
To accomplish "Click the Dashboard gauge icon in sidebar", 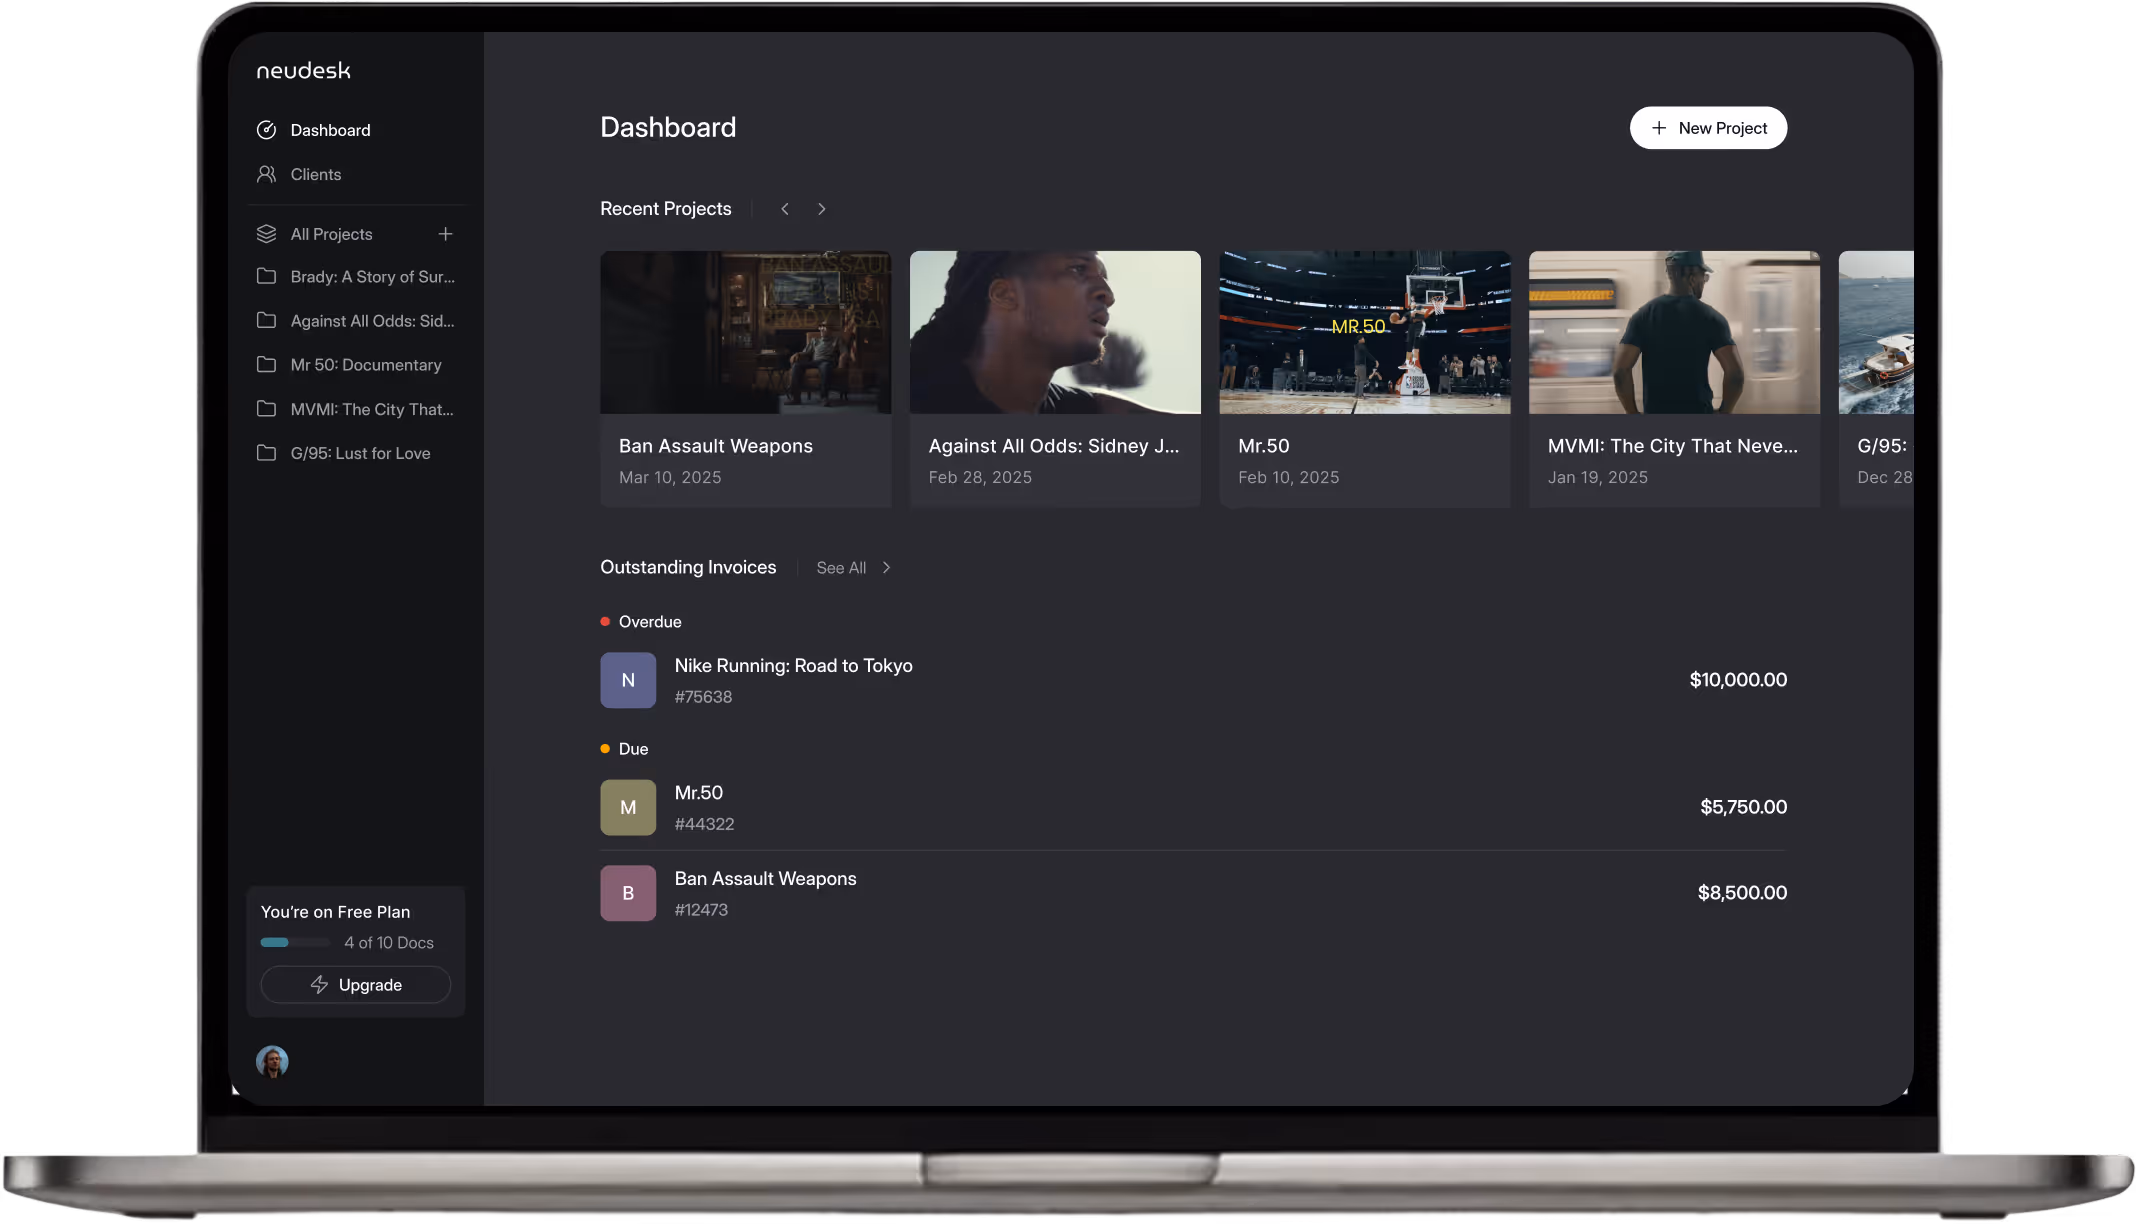I will point(266,130).
